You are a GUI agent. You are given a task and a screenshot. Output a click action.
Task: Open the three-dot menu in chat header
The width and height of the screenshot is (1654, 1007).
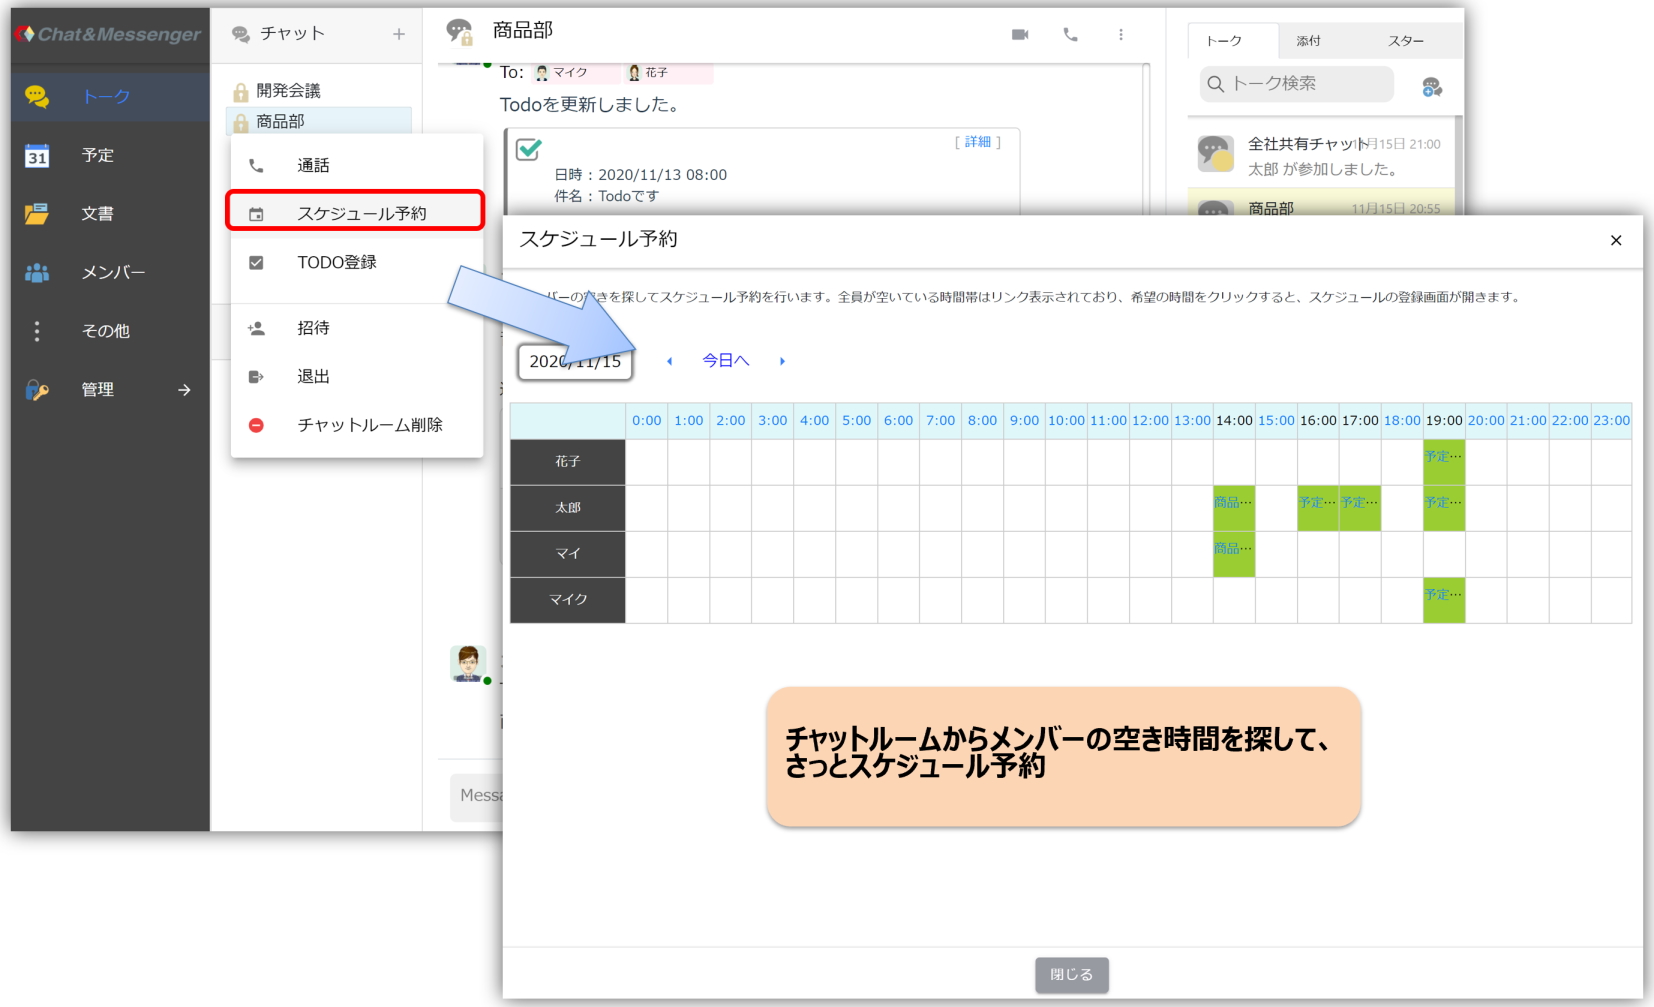pyautogui.click(x=1120, y=35)
